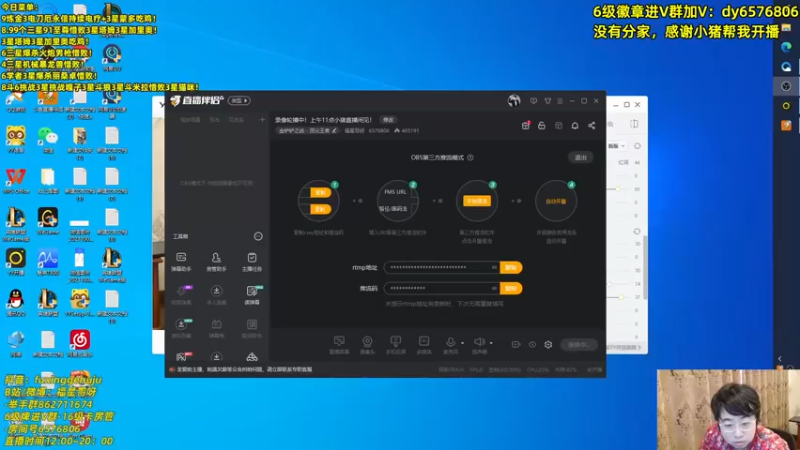Viewport: 800px width, 450px height.
Task: Click the connecting status button at bottom right
Action: 579,345
